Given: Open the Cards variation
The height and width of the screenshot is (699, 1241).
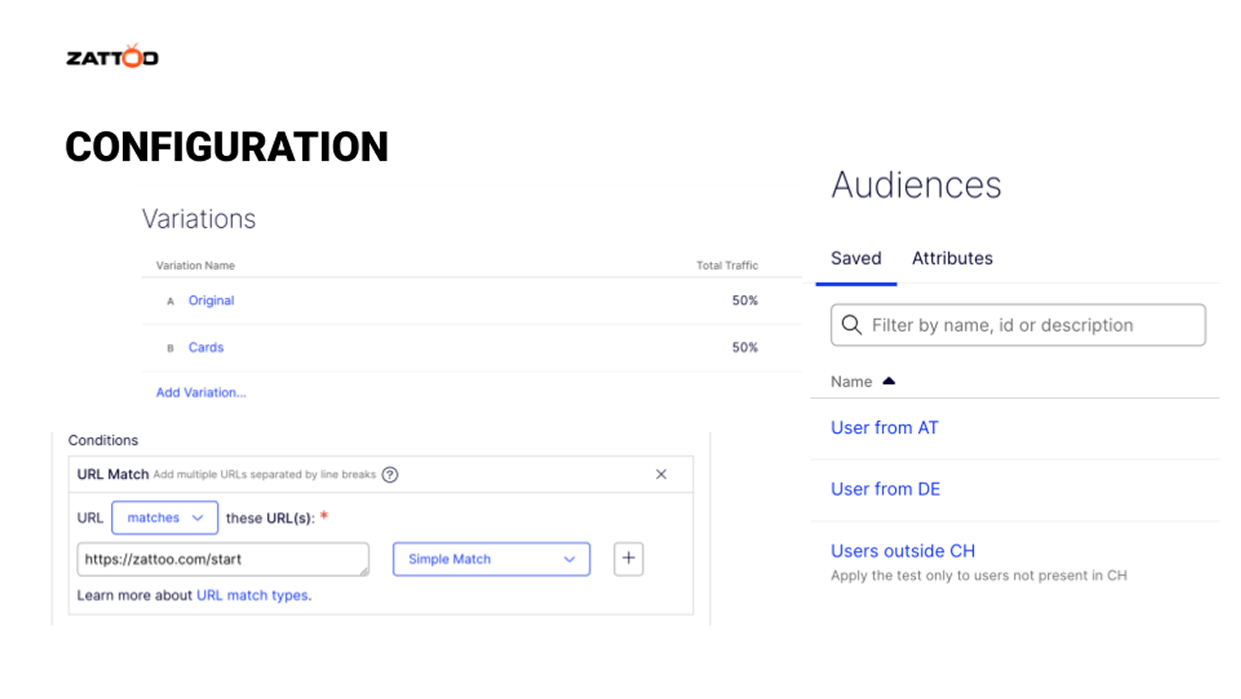Looking at the screenshot, I should pos(206,347).
